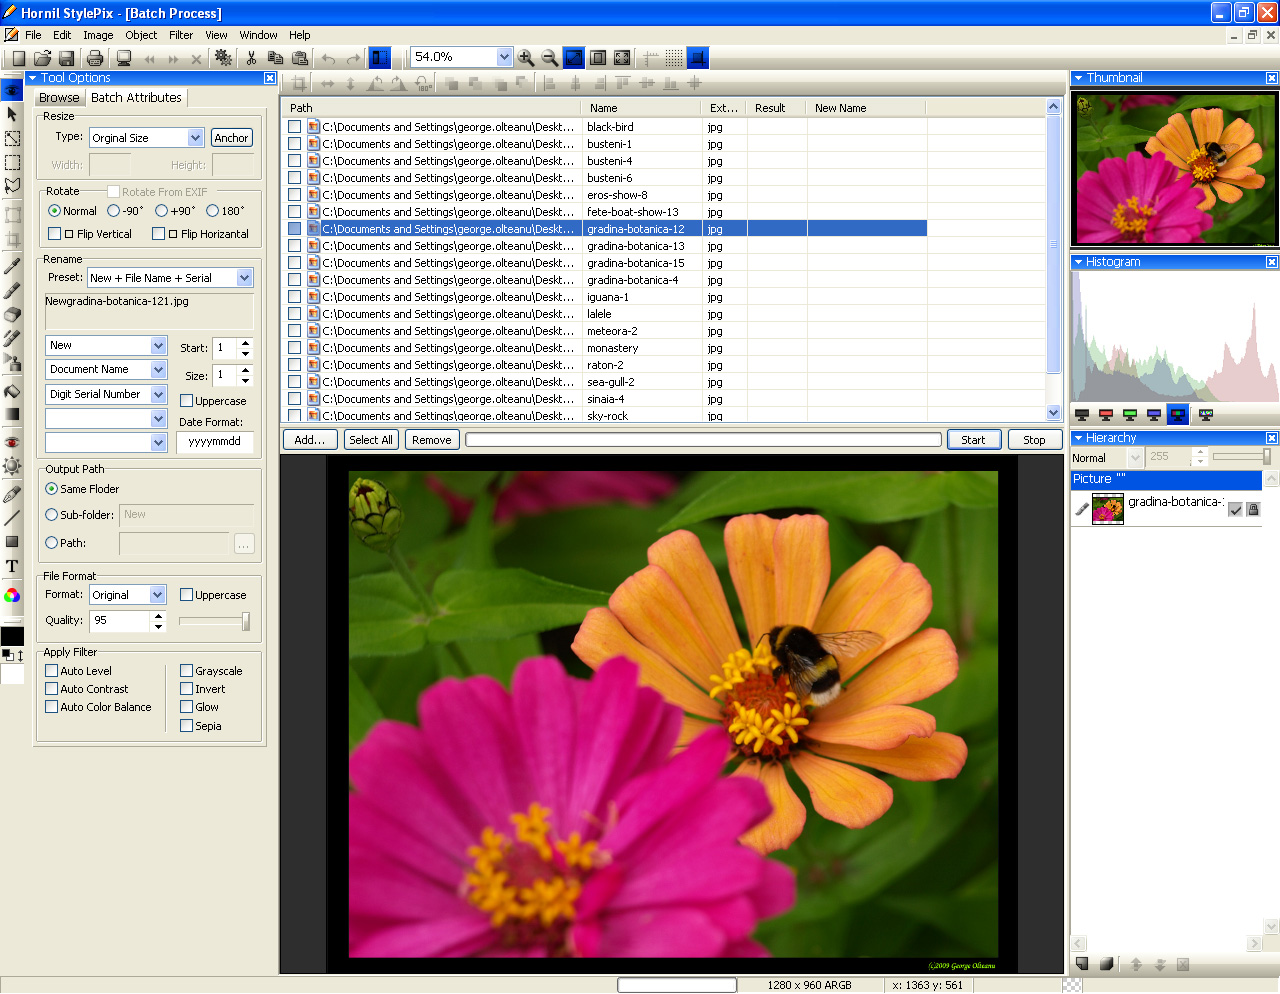Click the batch process gear icon
The width and height of the screenshot is (1280, 994).
click(x=223, y=58)
